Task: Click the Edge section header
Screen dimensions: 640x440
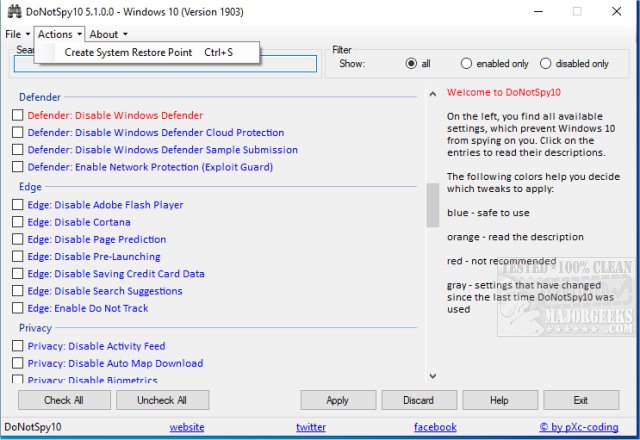Action: [x=30, y=187]
